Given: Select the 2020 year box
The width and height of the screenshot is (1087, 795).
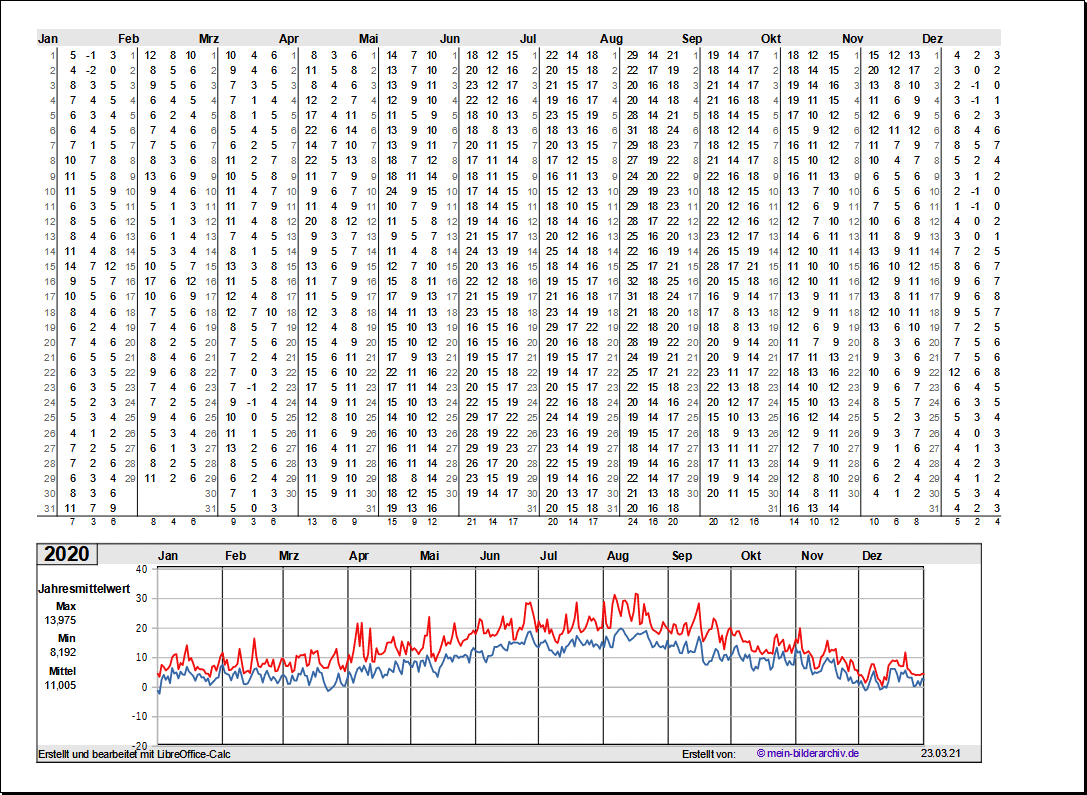Looking at the screenshot, I should 67,554.
